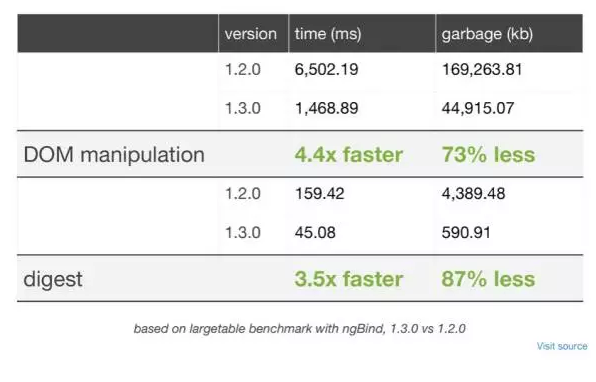596x382 pixels.
Task: Select the 87% less result text
Action: pyautogui.click(x=488, y=279)
